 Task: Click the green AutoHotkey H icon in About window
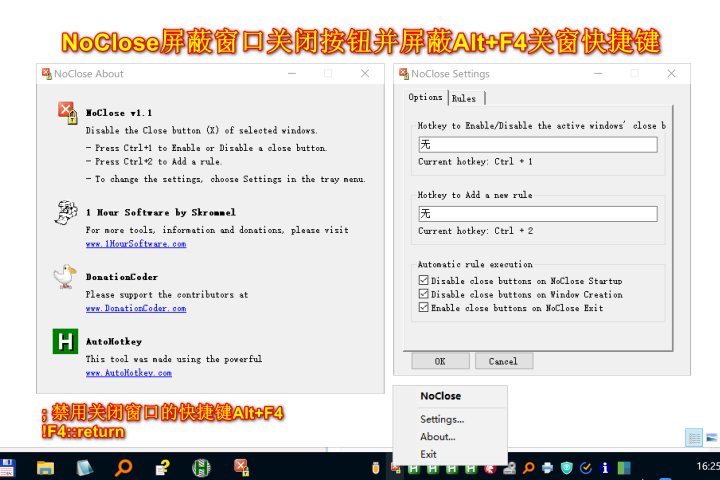click(65, 341)
